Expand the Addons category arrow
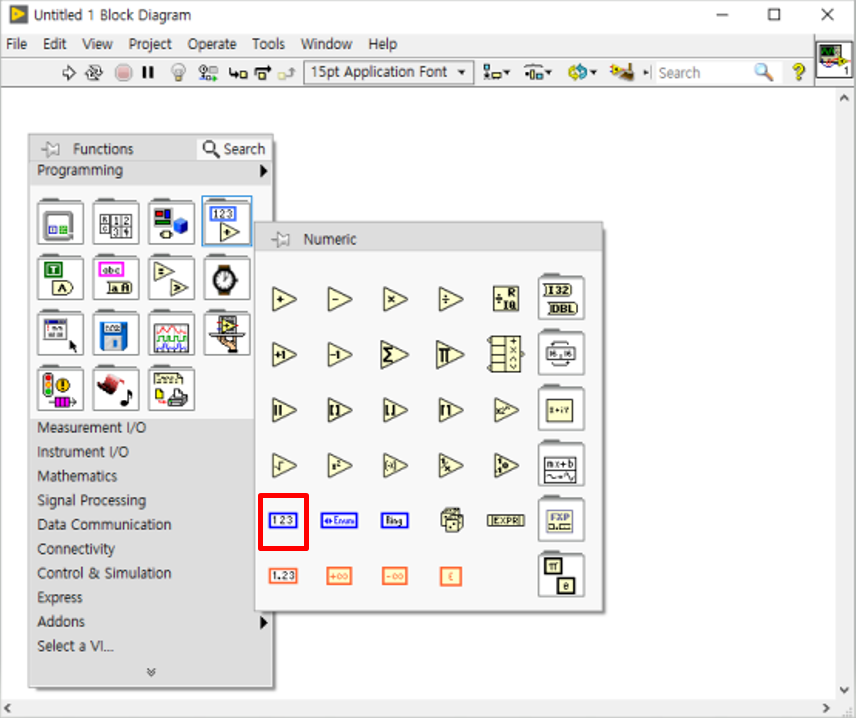 [x=263, y=622]
